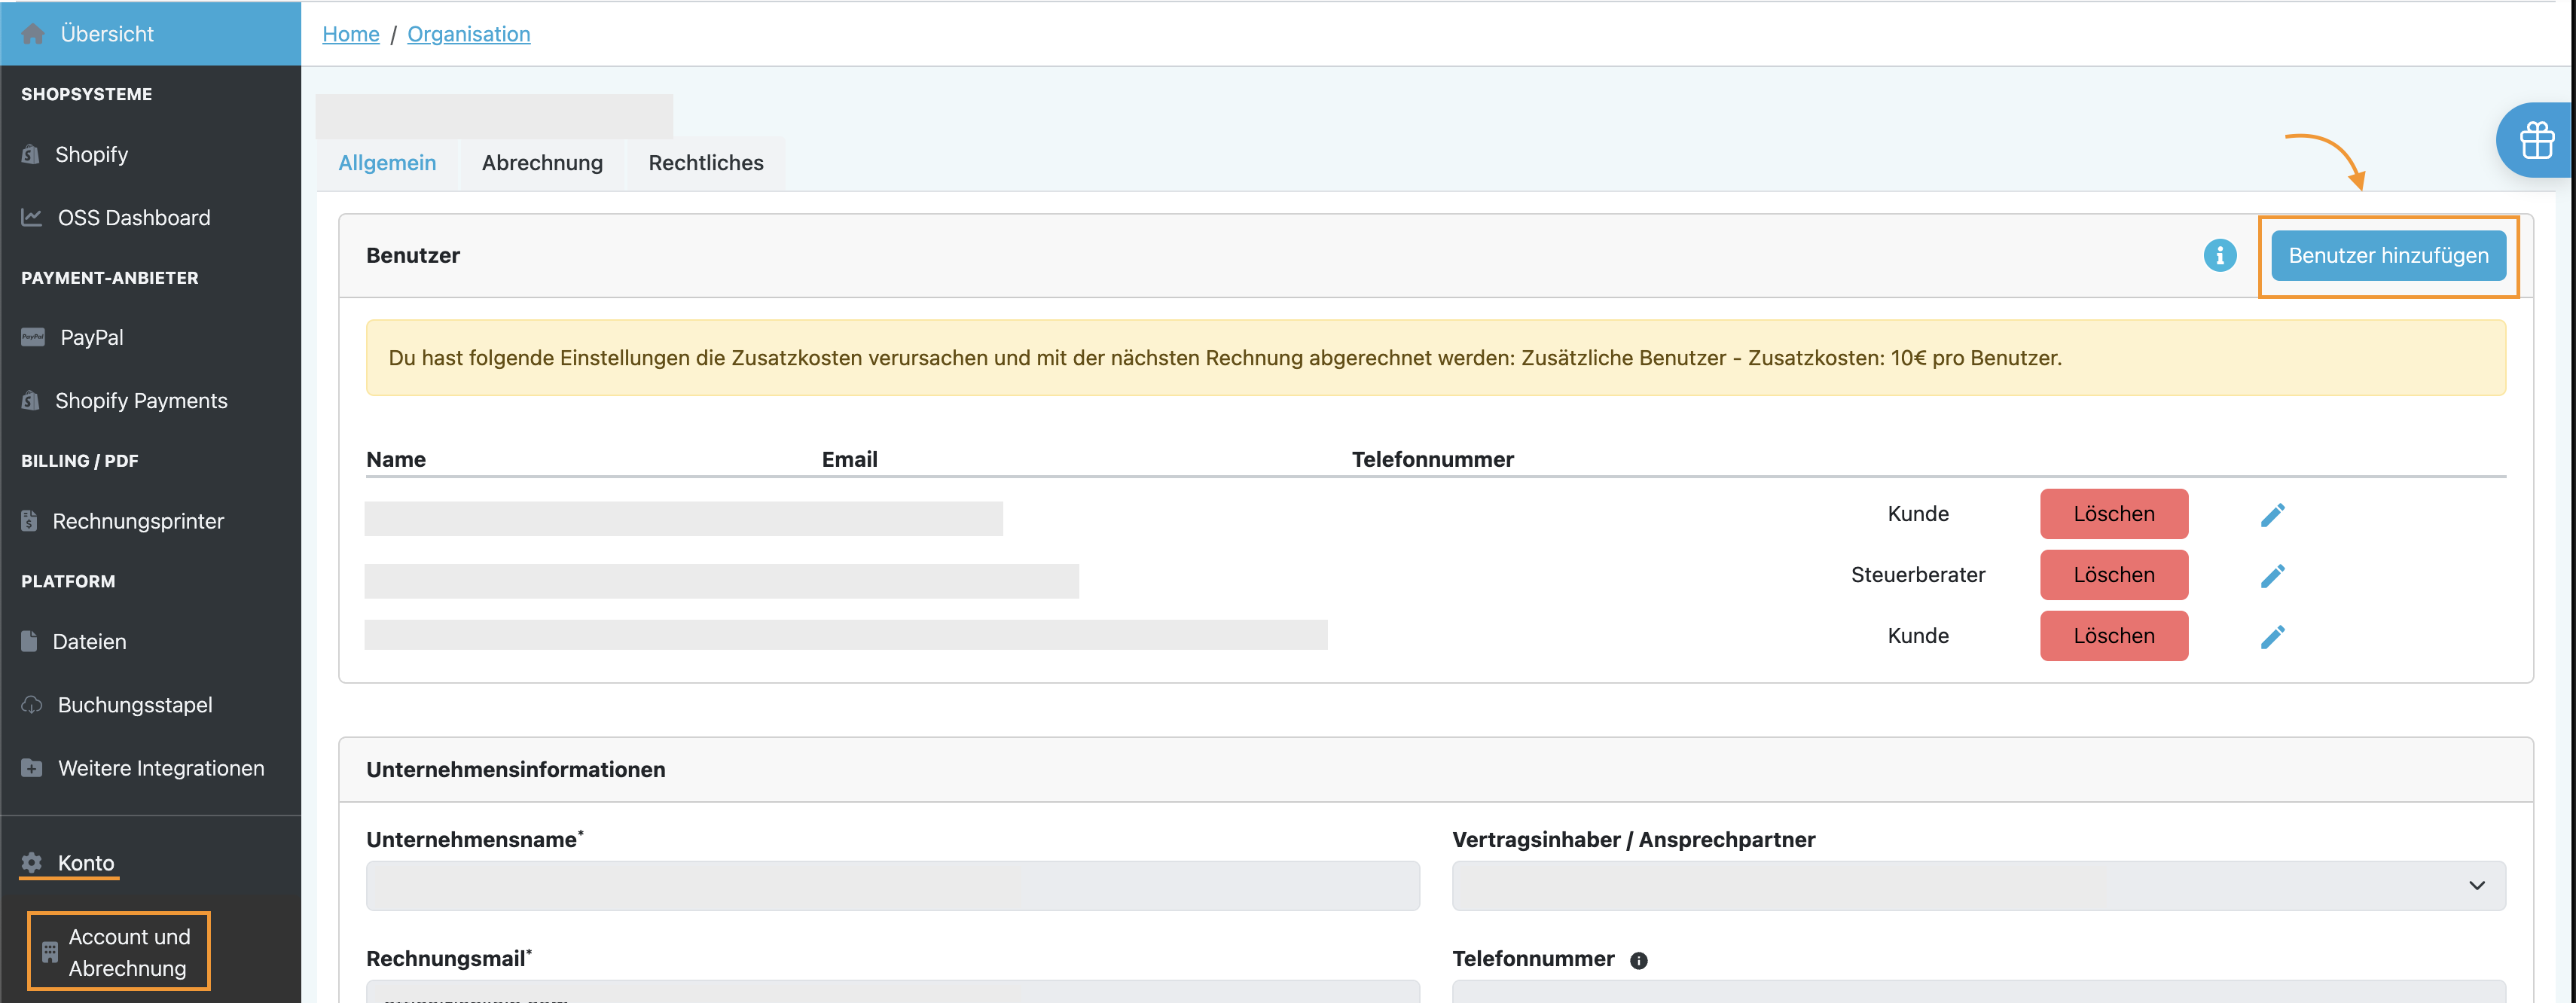This screenshot has width=2576, height=1003.
Task: Click the Unternehmensname input field
Action: pos(892,886)
